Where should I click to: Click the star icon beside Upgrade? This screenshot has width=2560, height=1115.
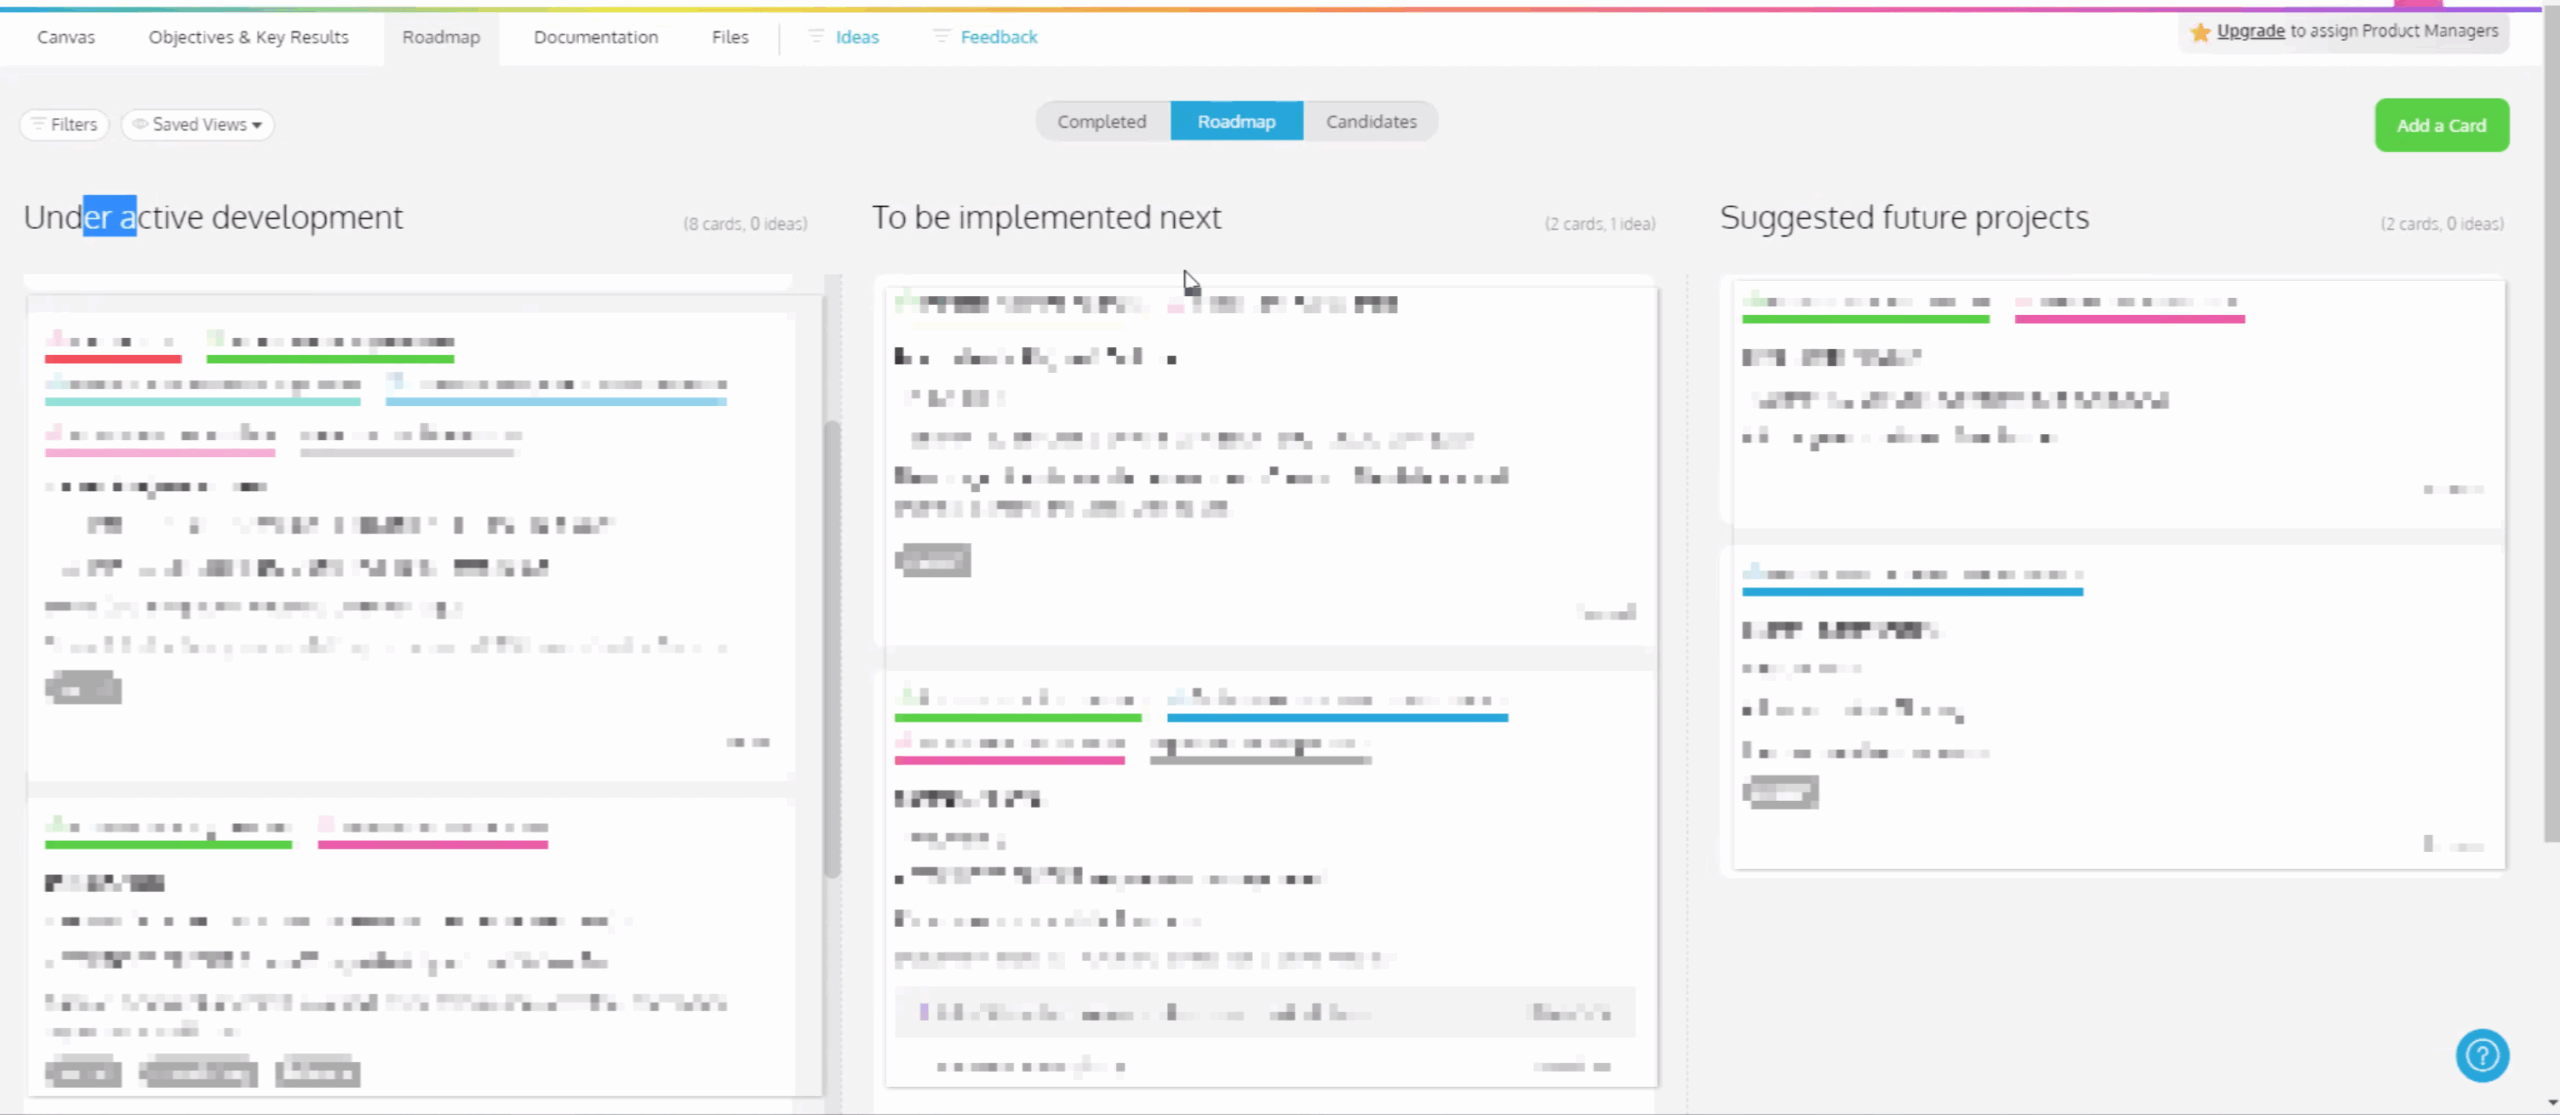(x=2200, y=32)
